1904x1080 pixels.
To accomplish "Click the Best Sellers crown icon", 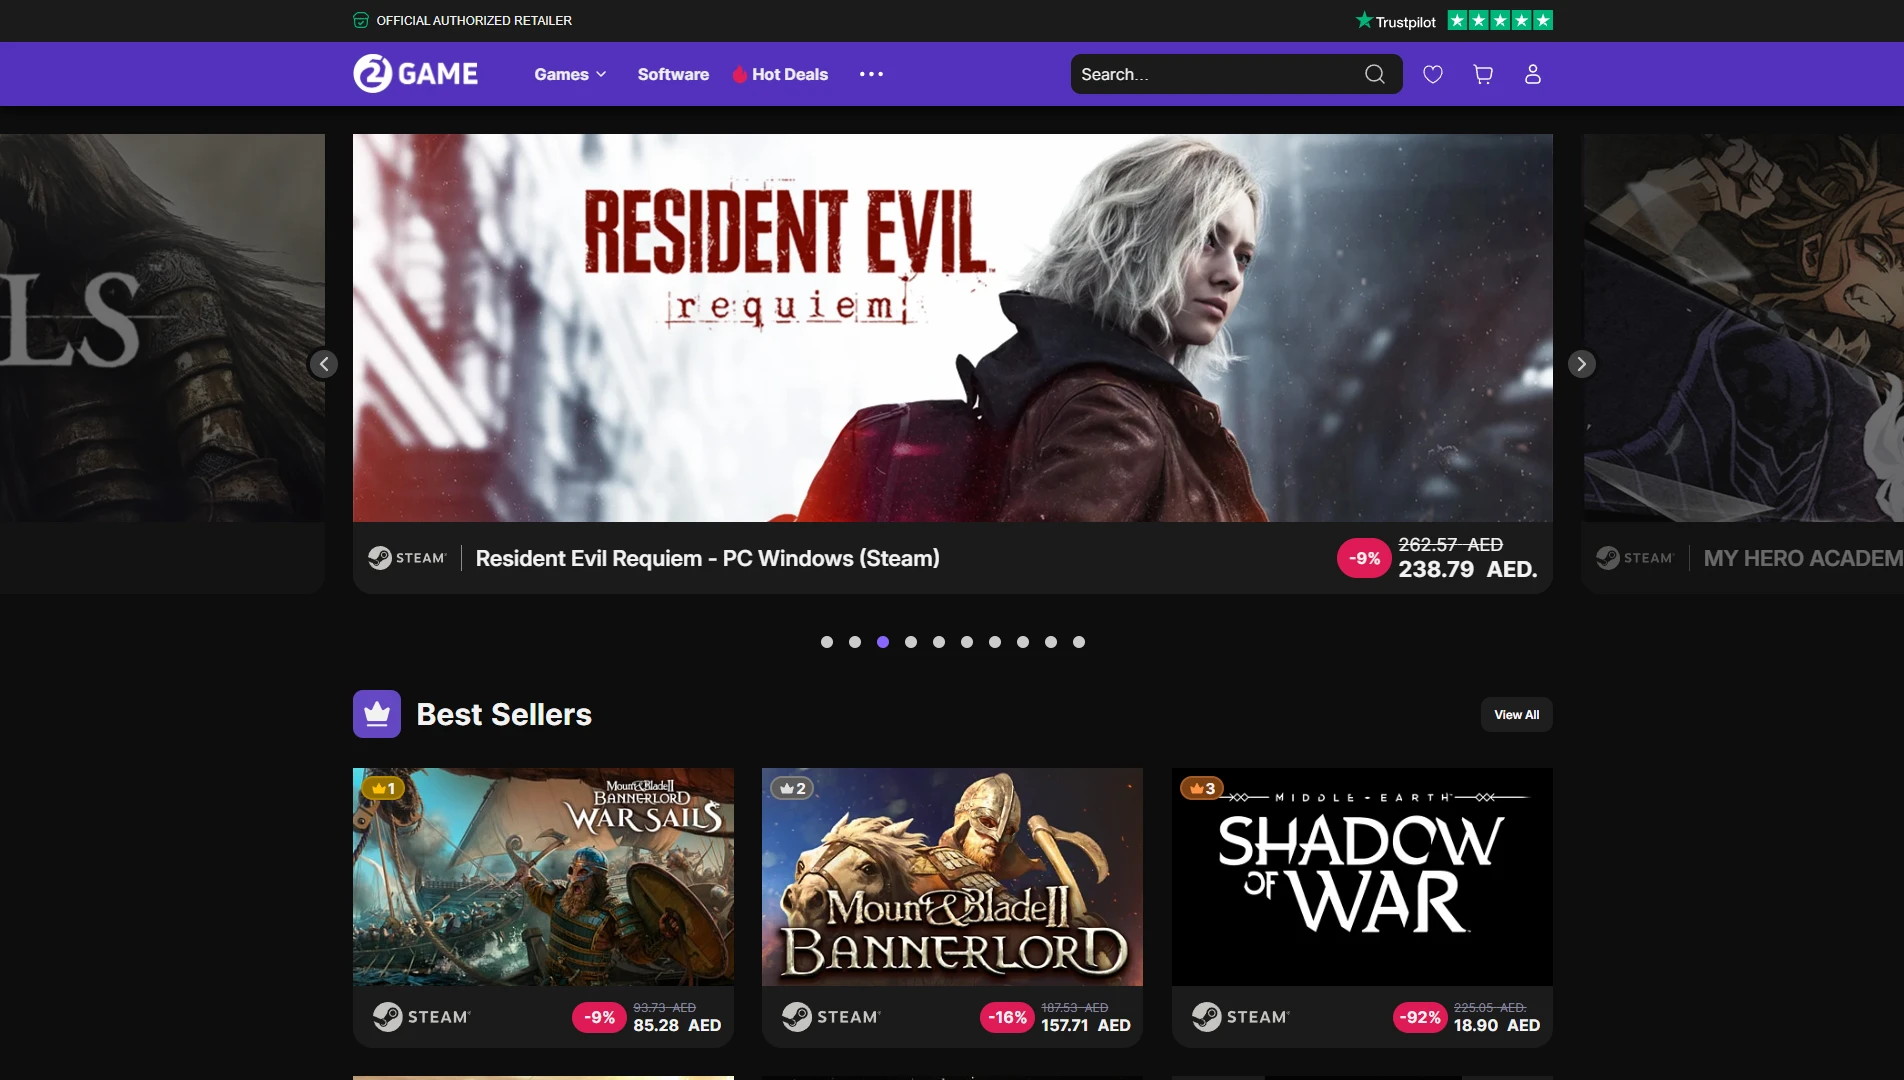I will point(377,714).
